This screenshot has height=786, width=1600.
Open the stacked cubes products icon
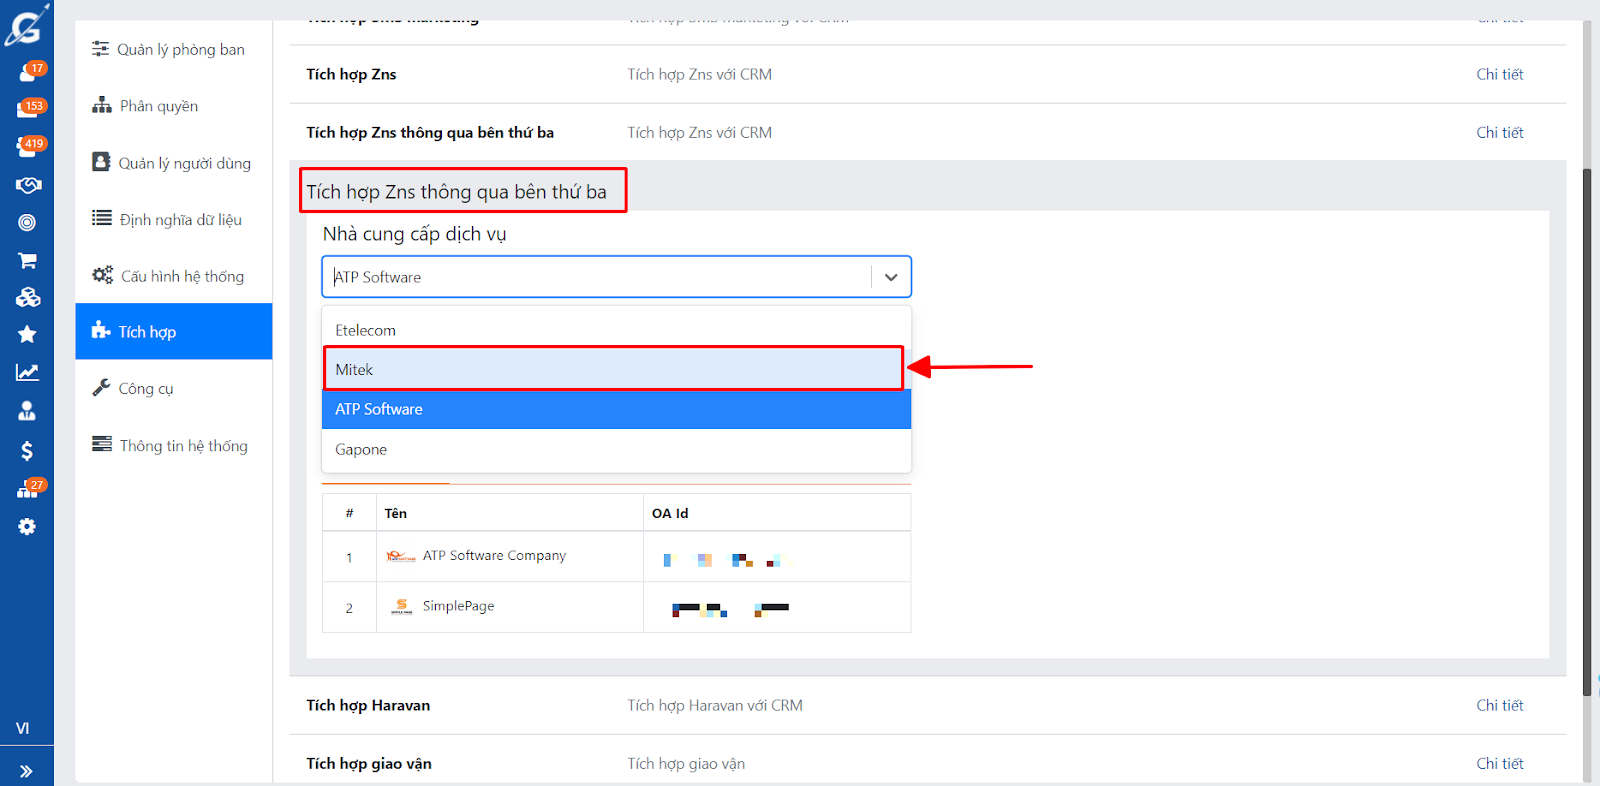point(28,297)
